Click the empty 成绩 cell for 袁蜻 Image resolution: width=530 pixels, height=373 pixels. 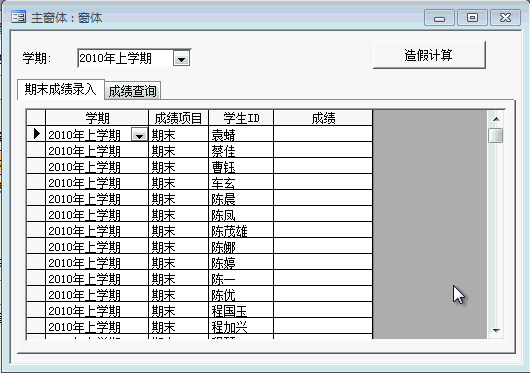pyautogui.click(x=323, y=134)
